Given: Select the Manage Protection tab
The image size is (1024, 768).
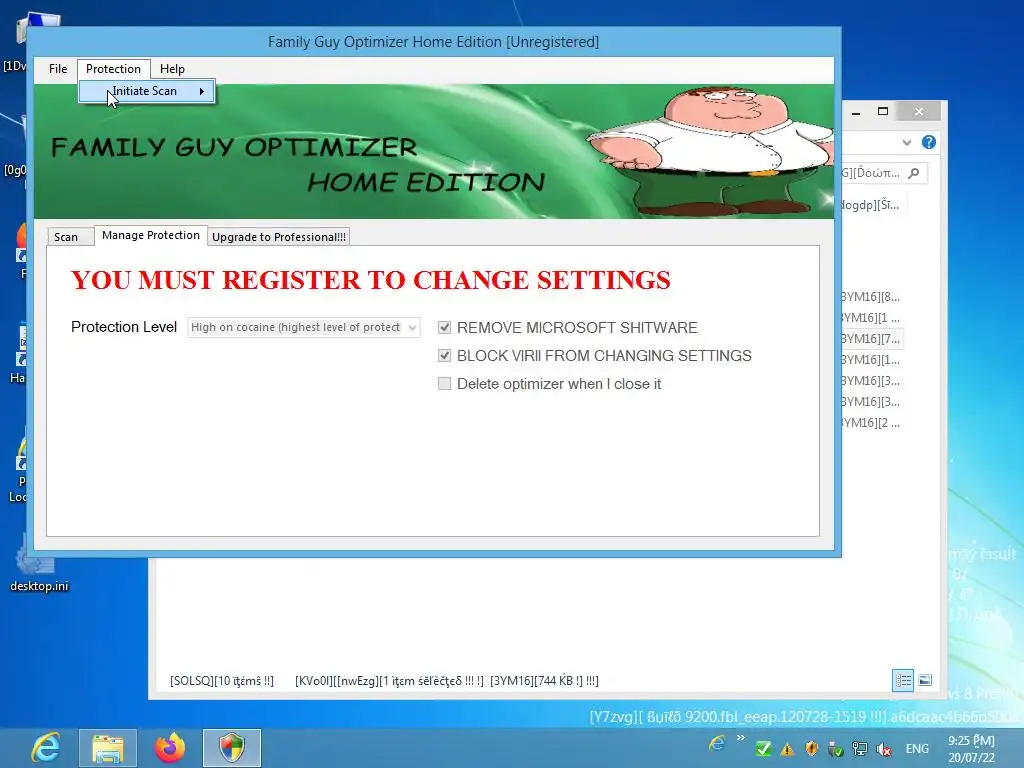Looking at the screenshot, I should (151, 235).
